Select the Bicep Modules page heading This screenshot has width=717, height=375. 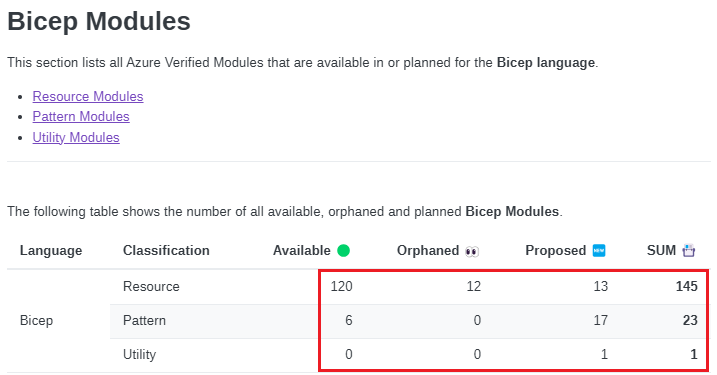(99, 21)
